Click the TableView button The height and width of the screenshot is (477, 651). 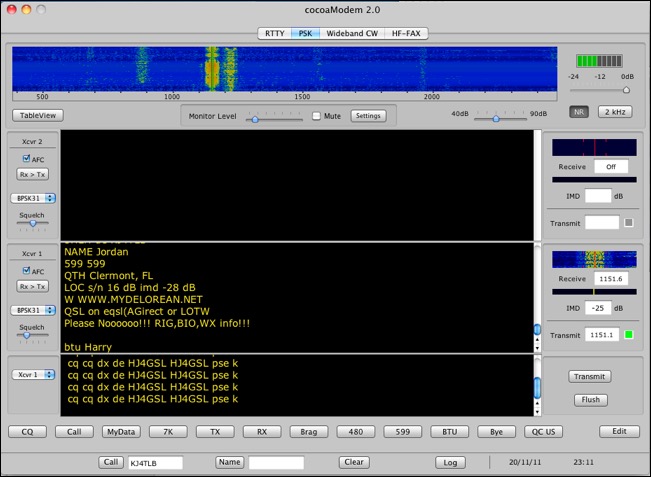tap(38, 115)
